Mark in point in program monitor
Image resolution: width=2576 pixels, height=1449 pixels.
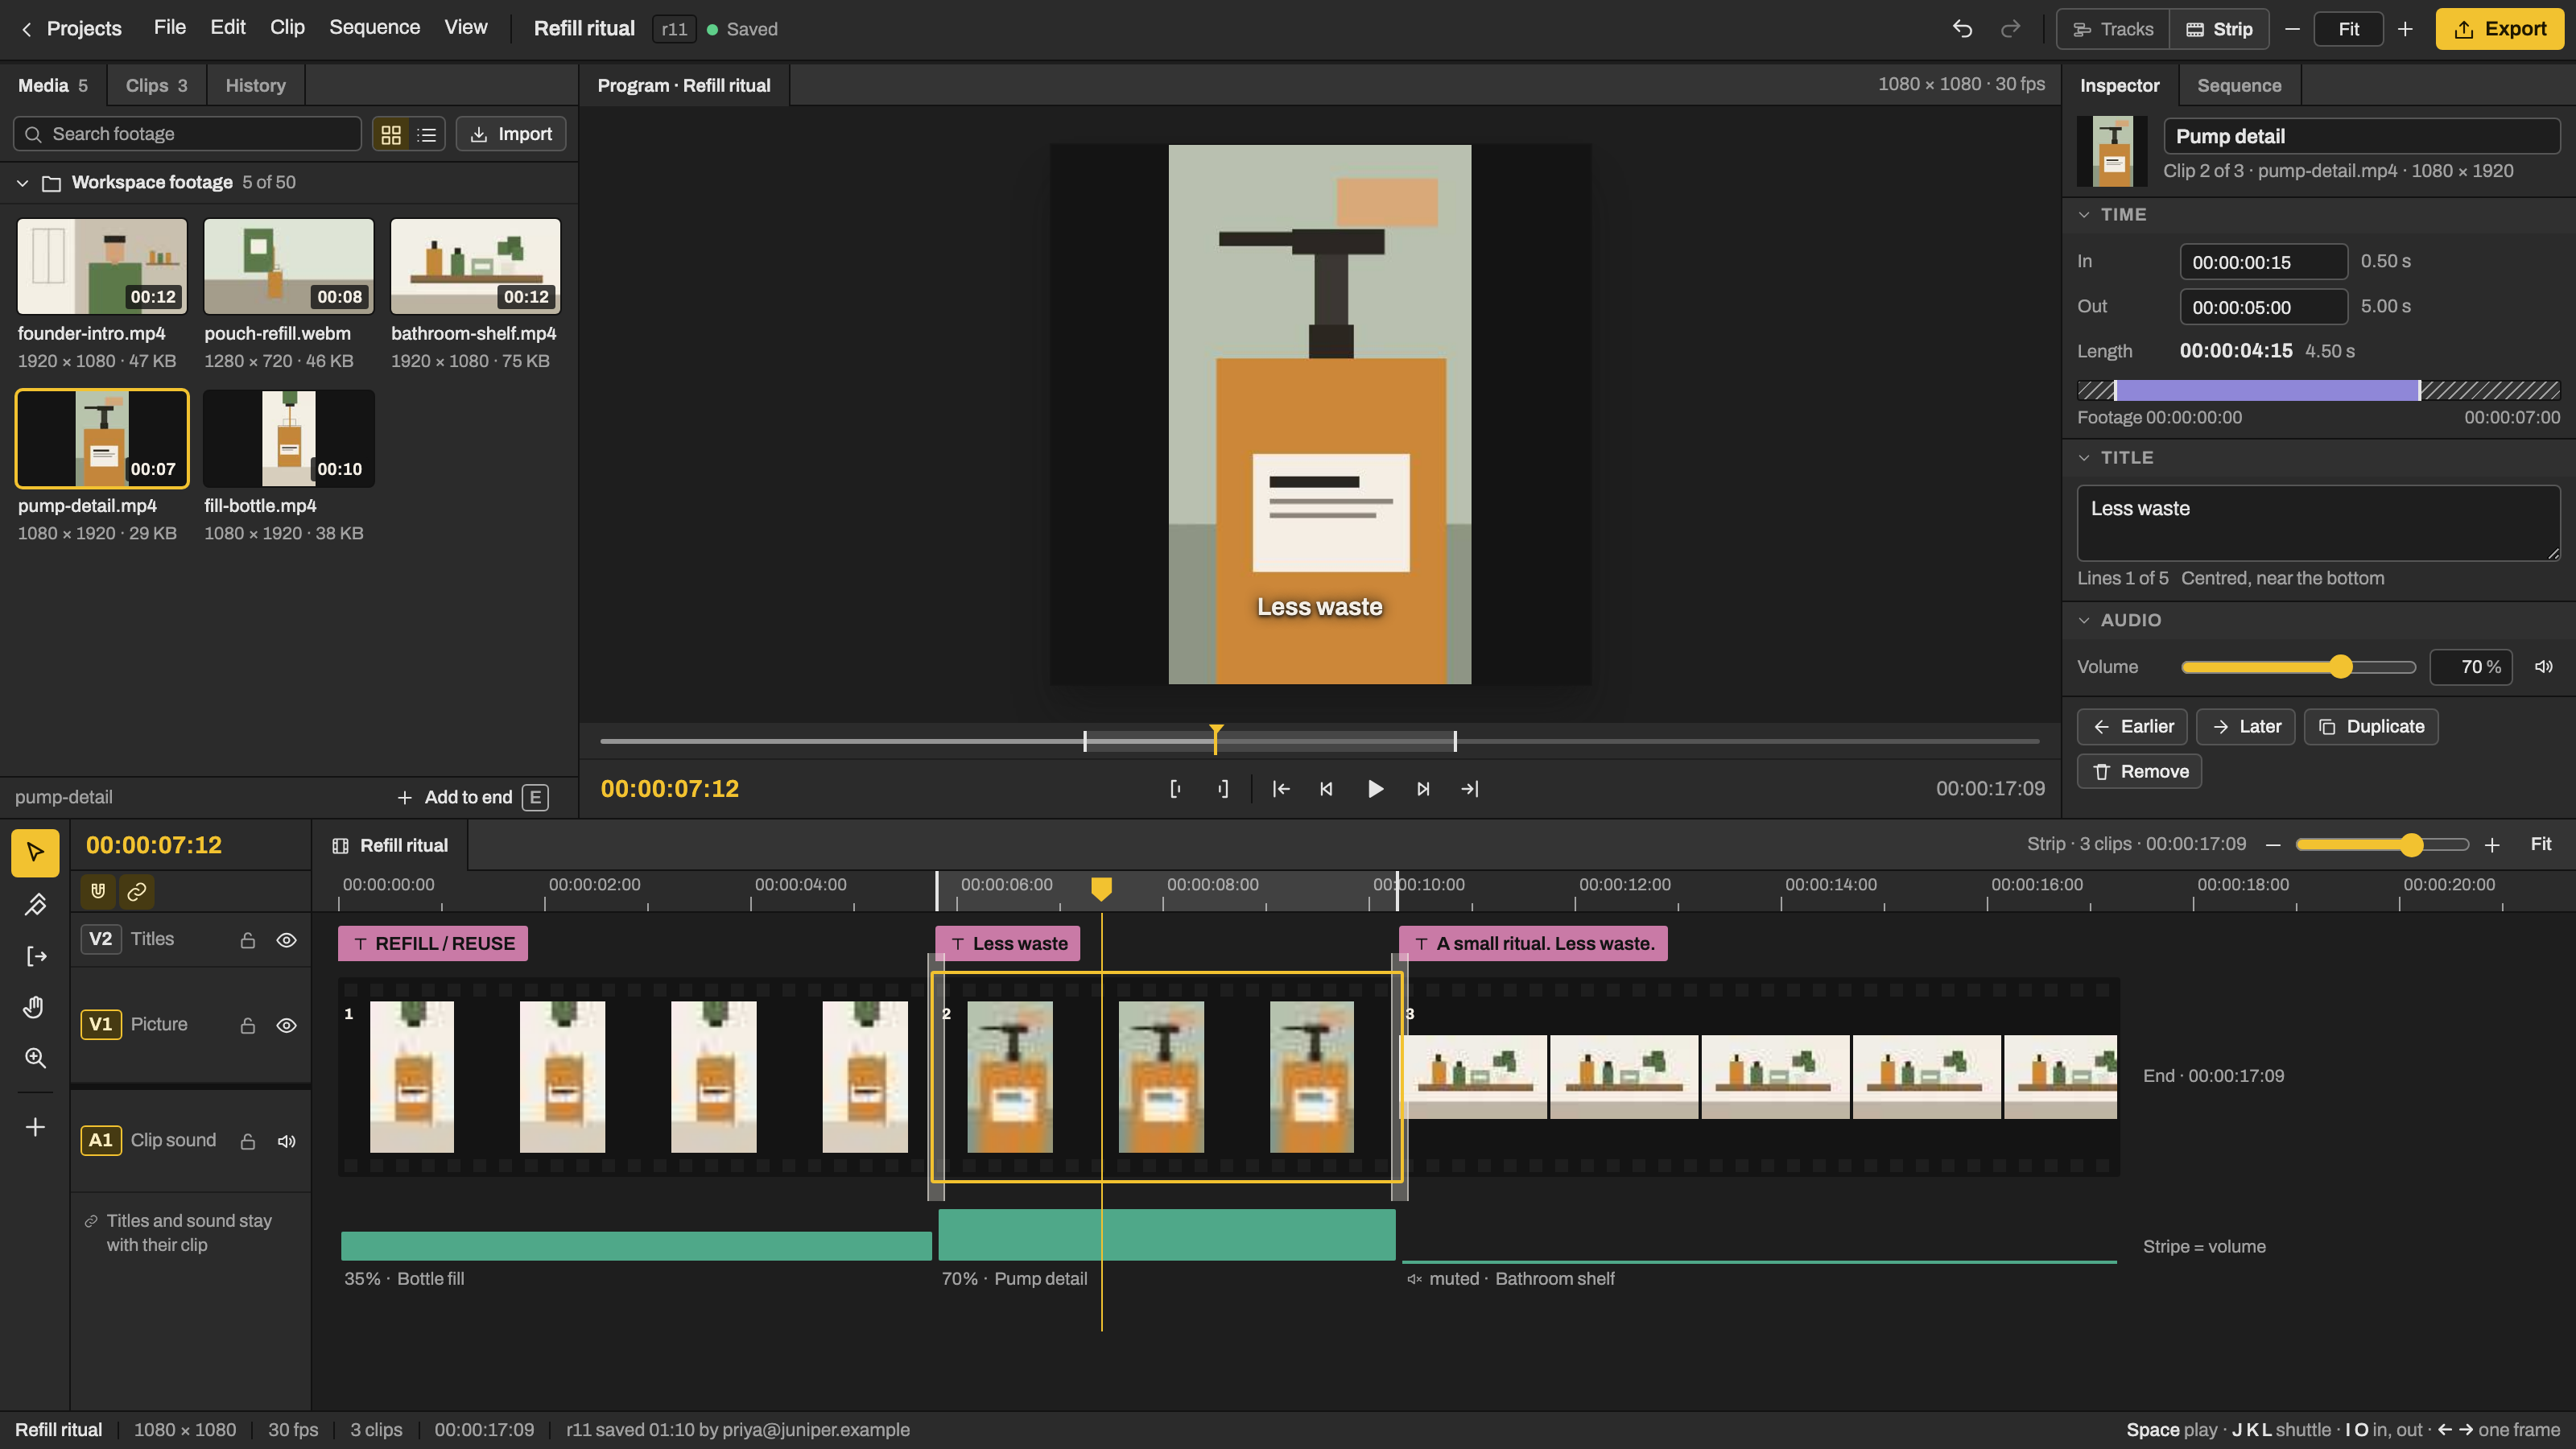1175,789
